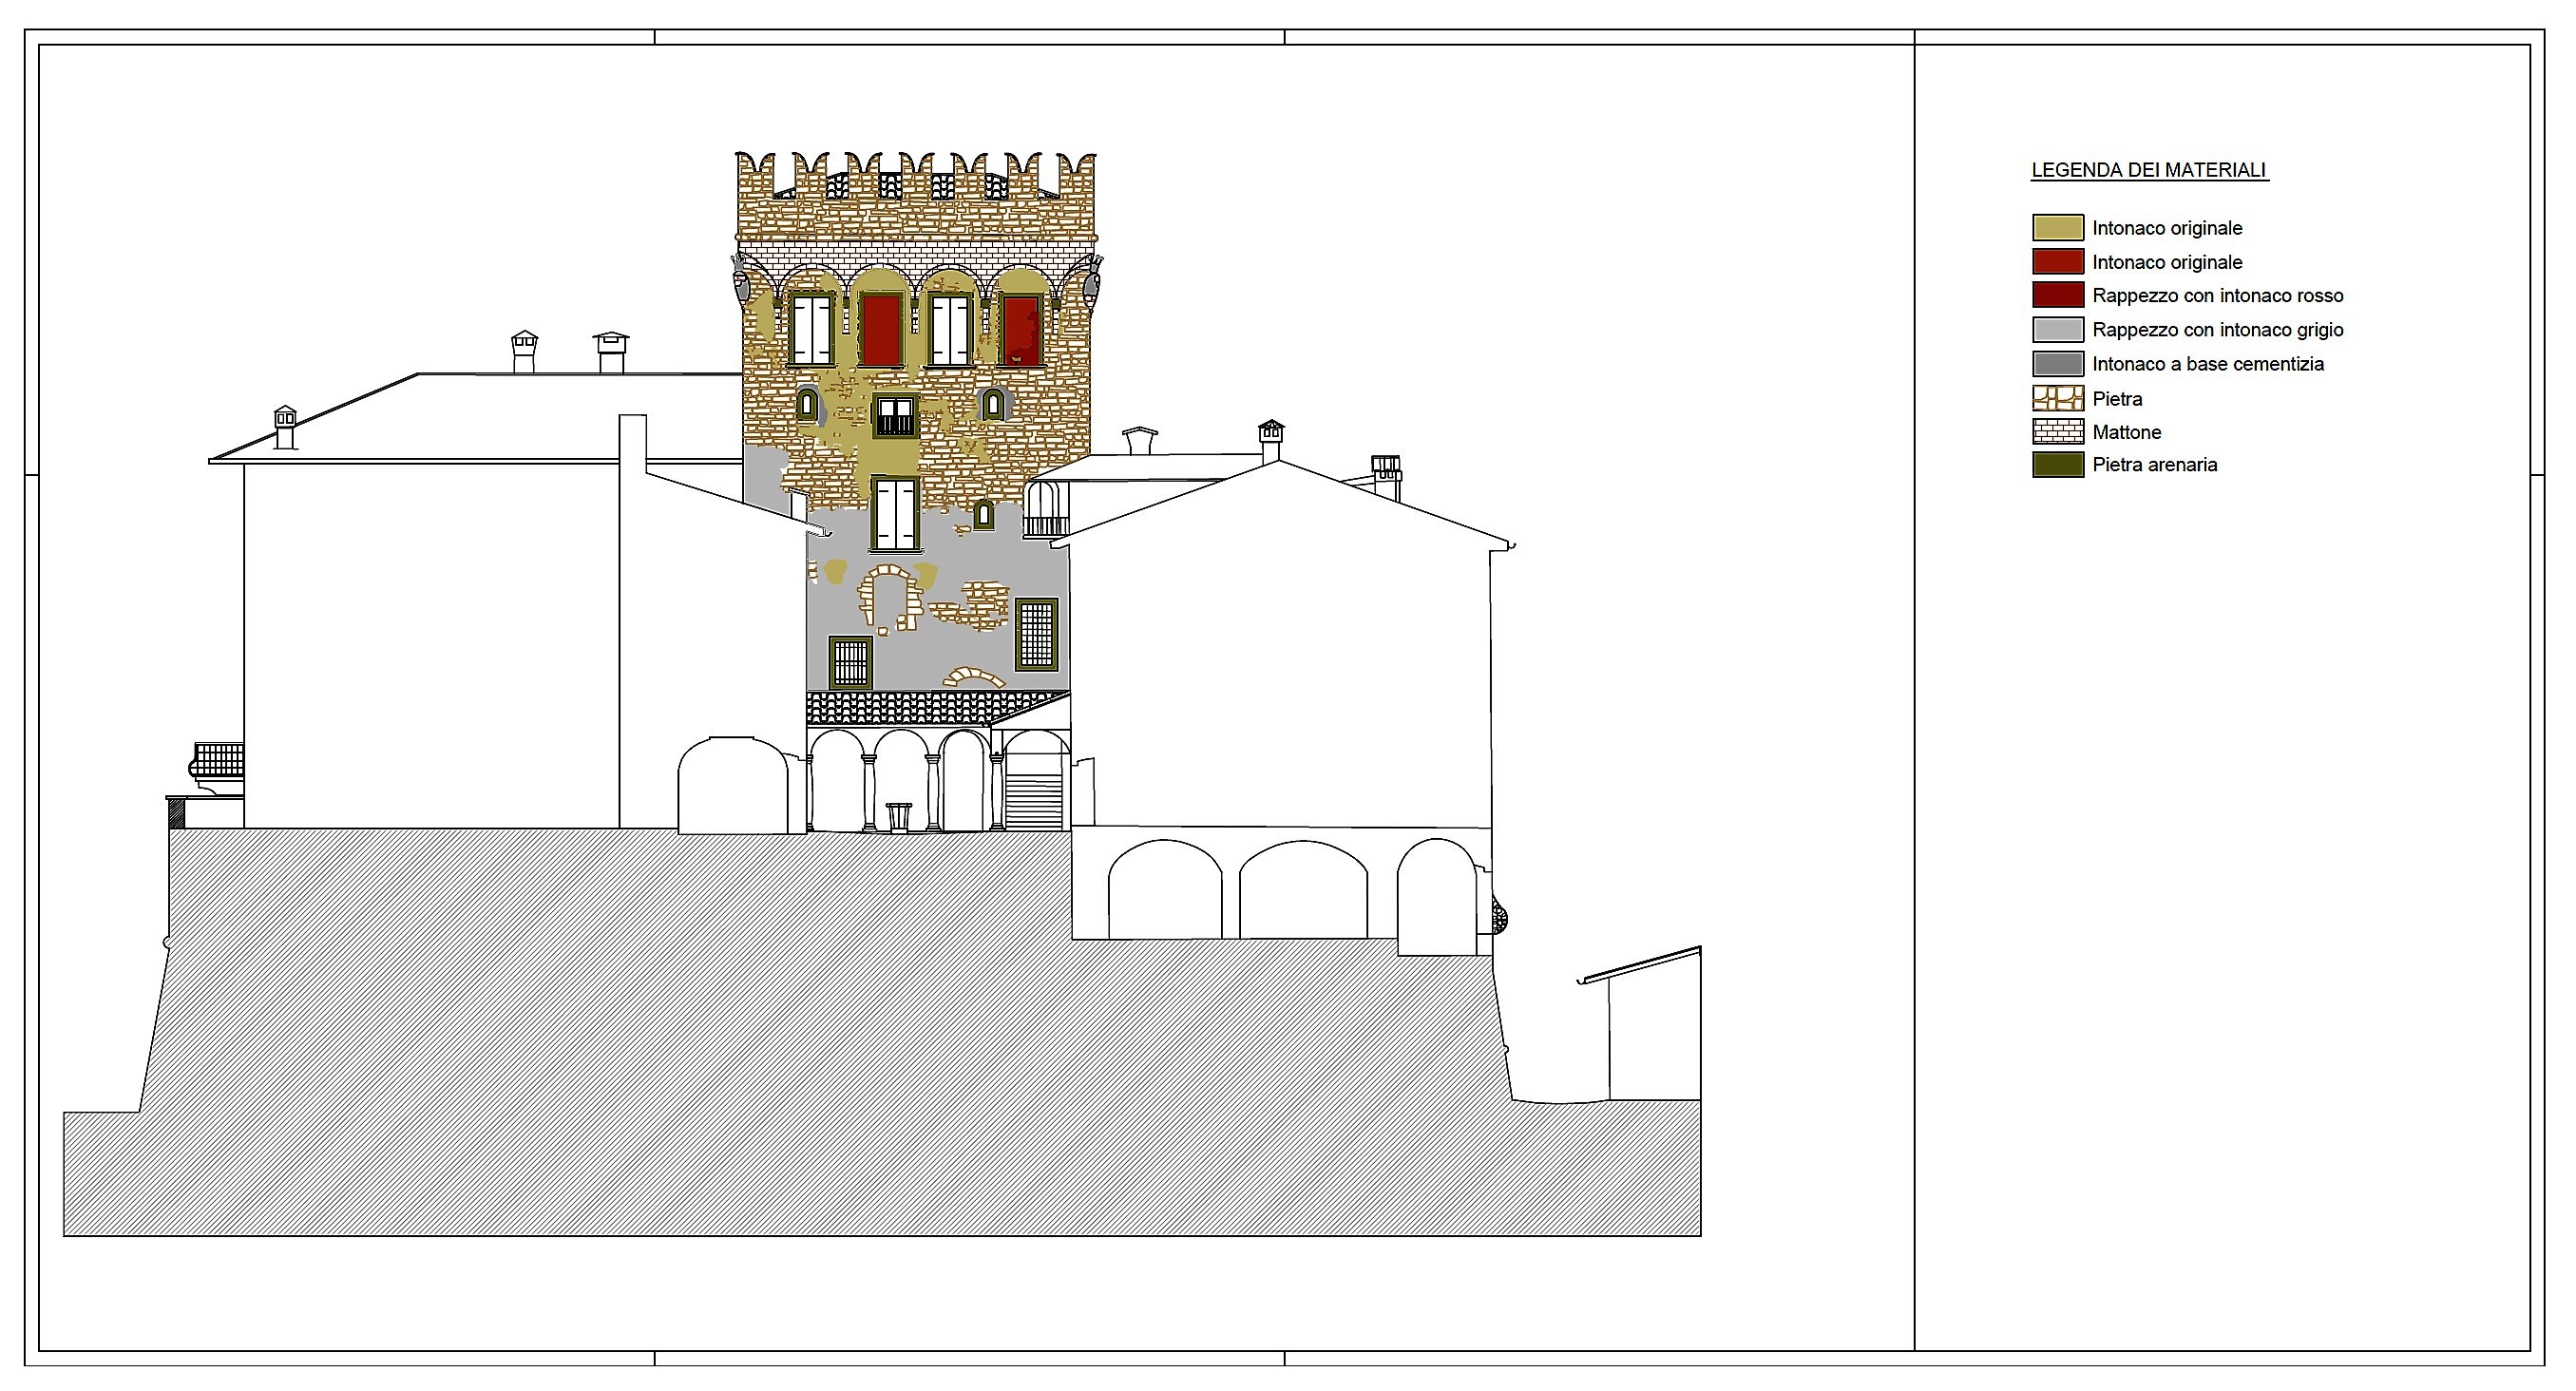Screen dimensions: 2576x1391
Task: Click the 'Intonaco a base cementizia' label
Action: point(2208,364)
